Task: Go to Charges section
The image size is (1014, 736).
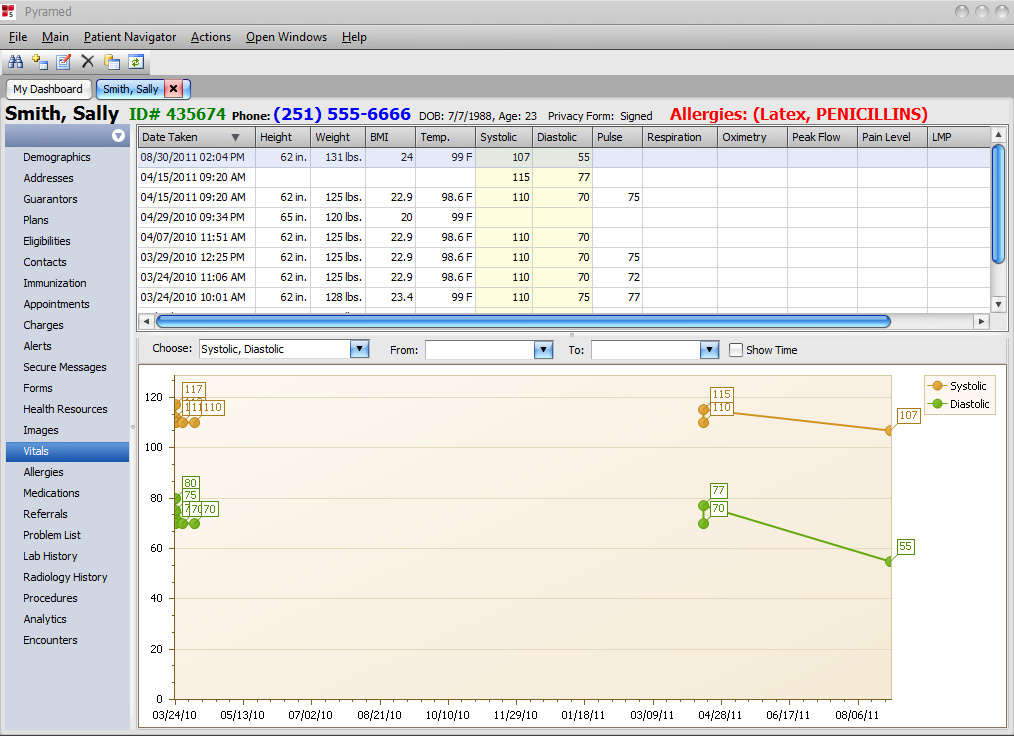Action: coord(43,325)
